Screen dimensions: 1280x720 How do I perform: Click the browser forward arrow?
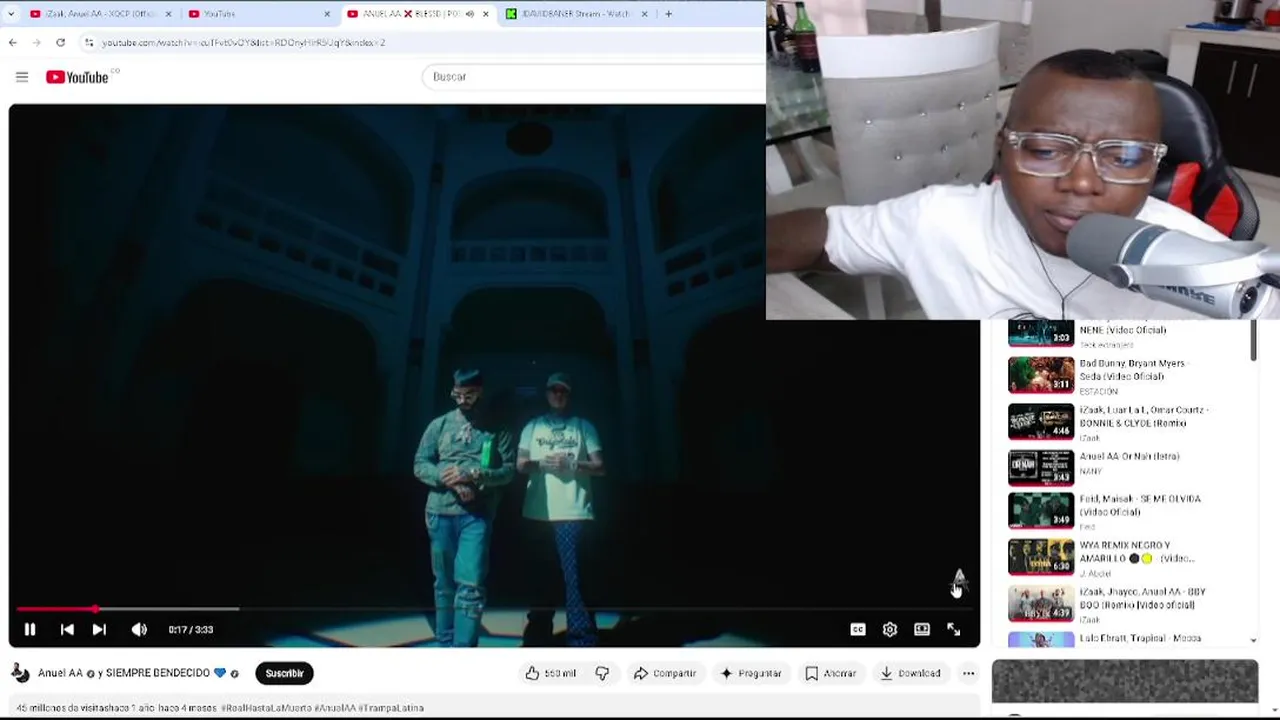[36, 42]
